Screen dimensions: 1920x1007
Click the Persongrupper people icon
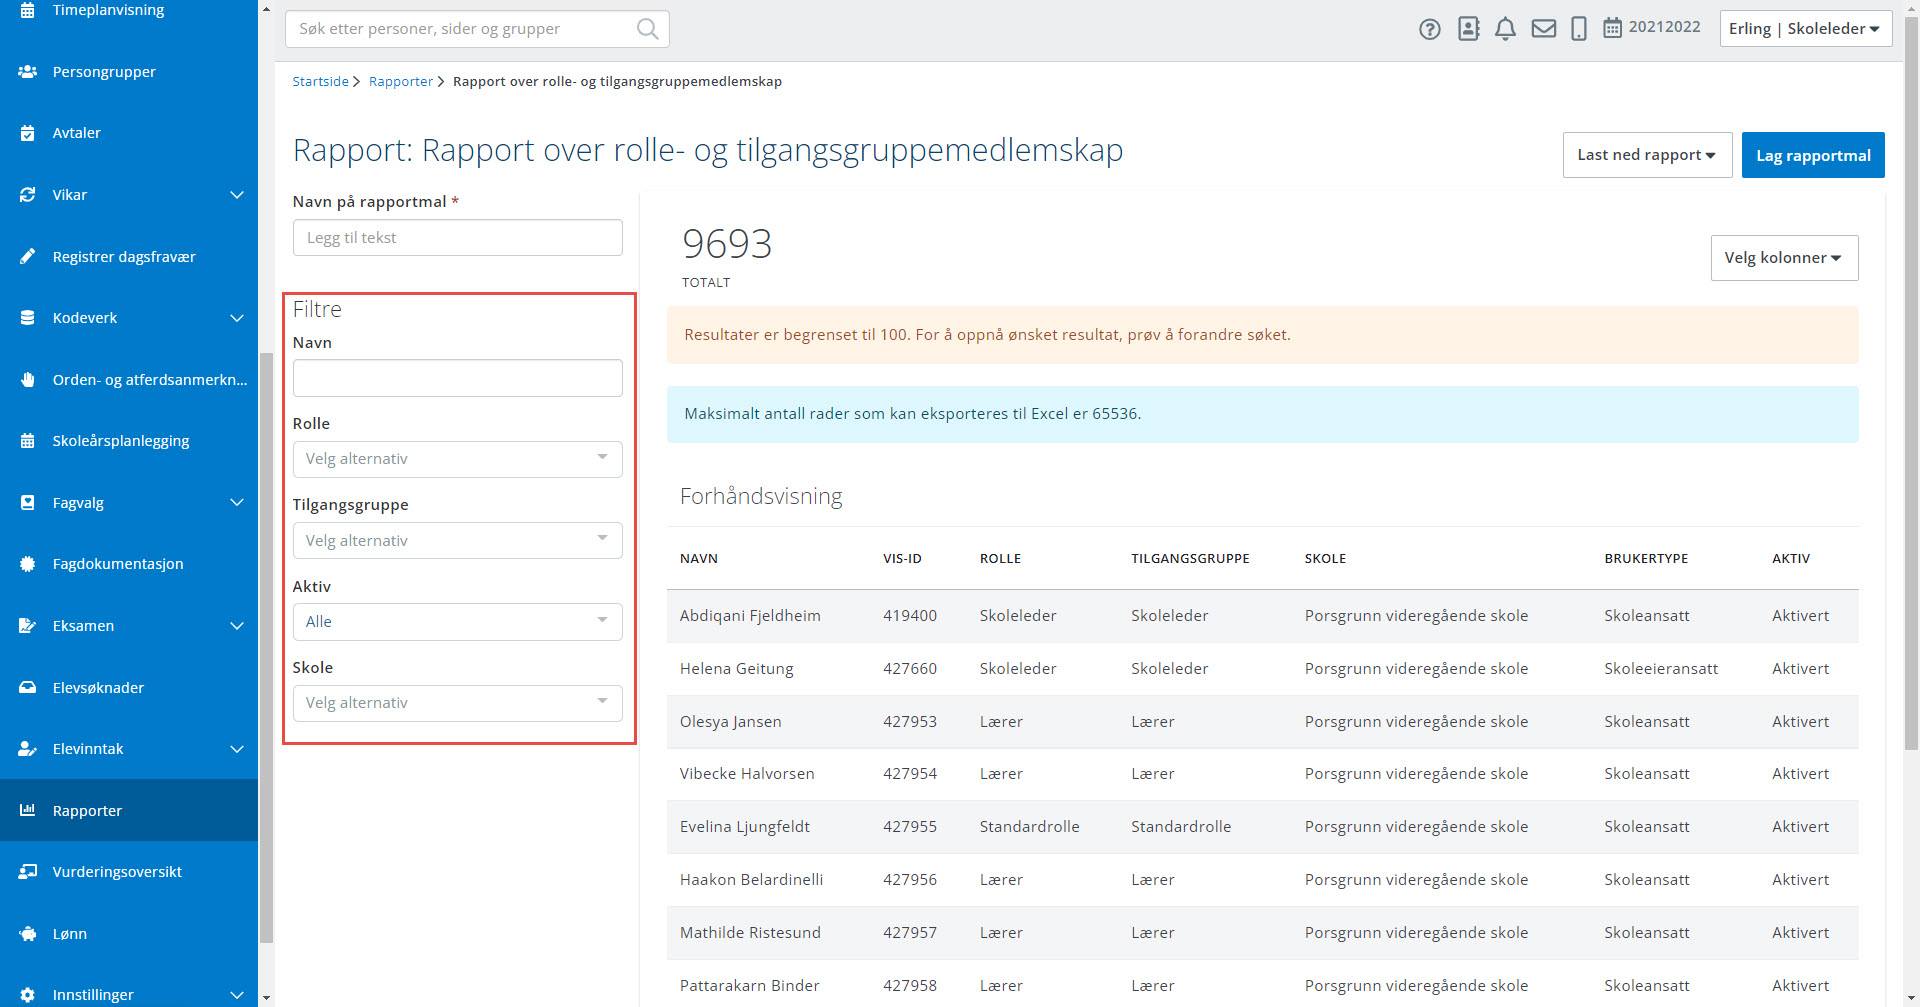point(28,72)
